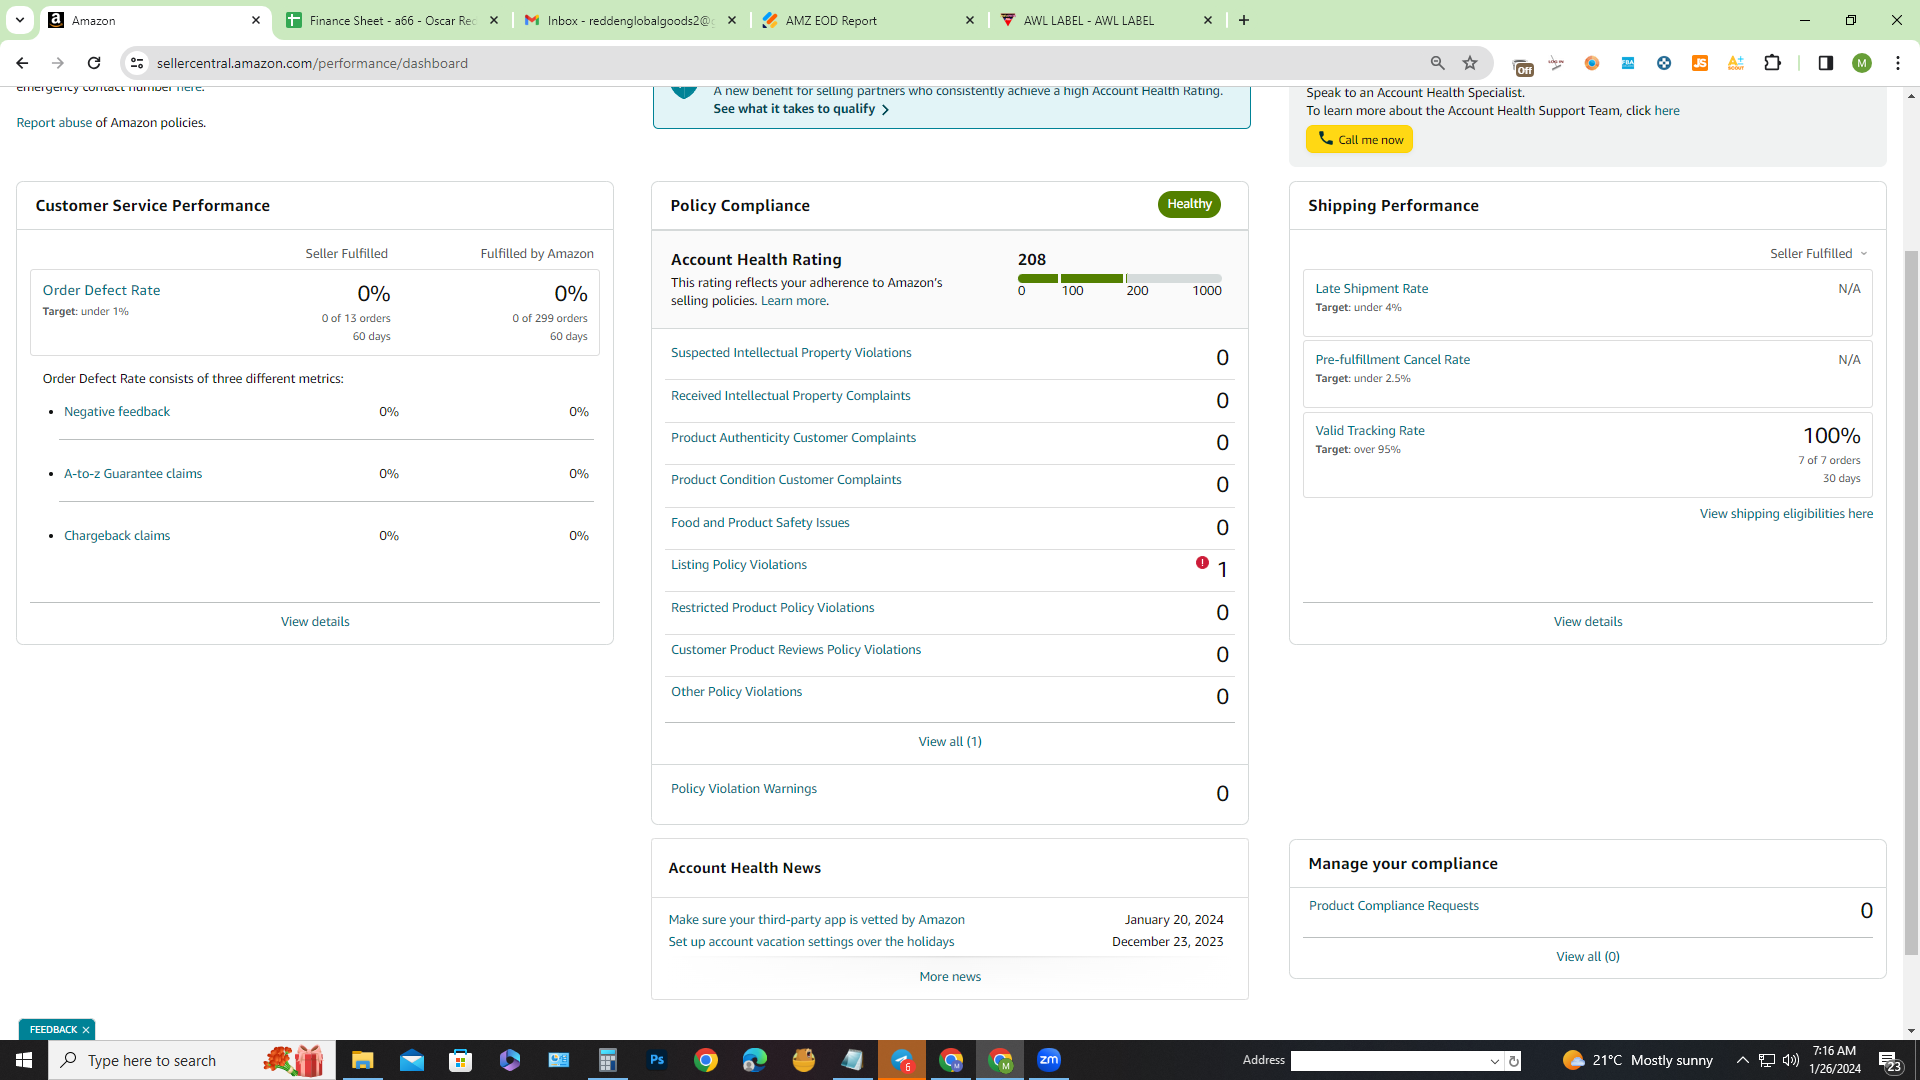Open Order Defect Rate link
This screenshot has width=1920, height=1080.
point(101,290)
